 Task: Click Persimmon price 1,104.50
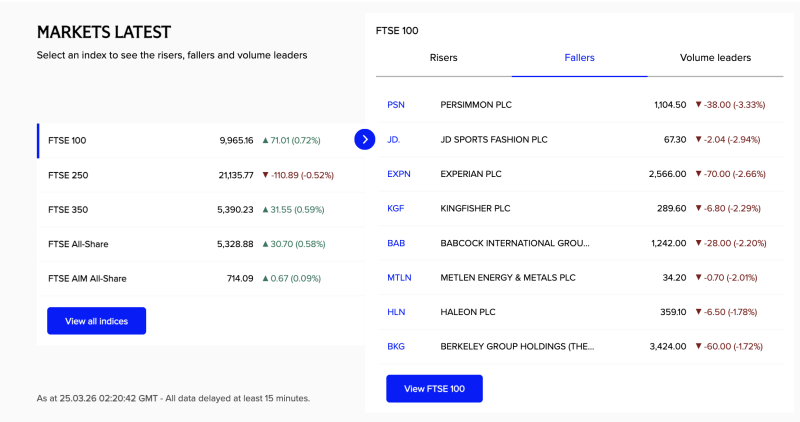670,105
